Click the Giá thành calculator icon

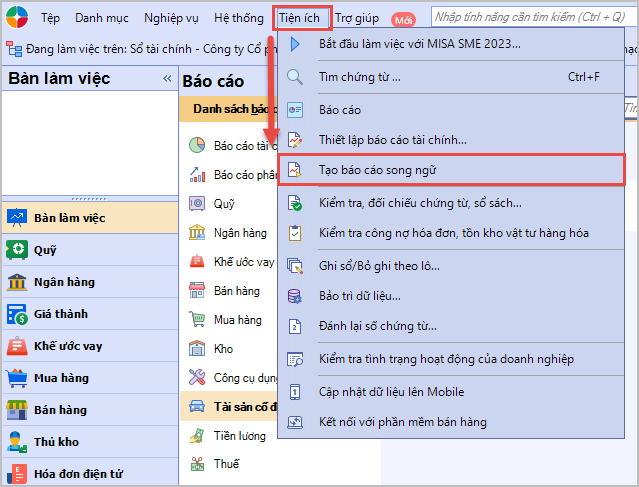coord(17,314)
